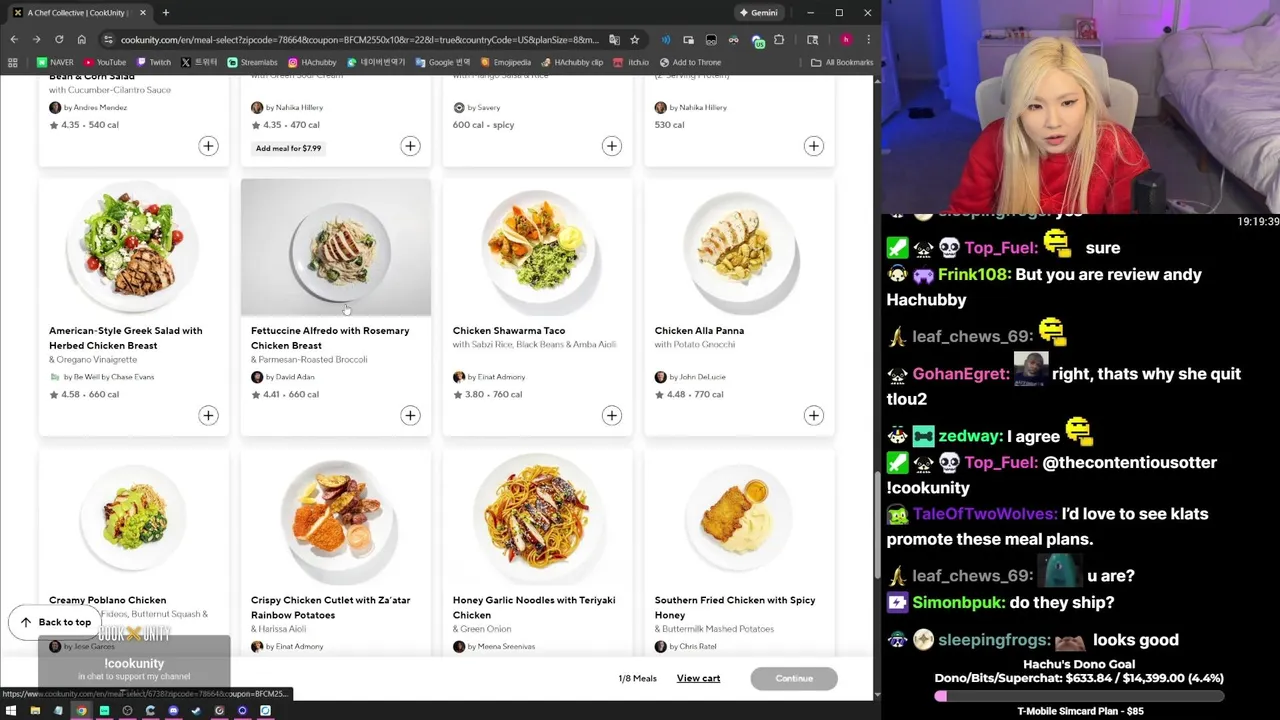The height and width of the screenshot is (720, 1280).
Task: Add the 530 cal meal by Nahika Hillery
Action: 814,146
